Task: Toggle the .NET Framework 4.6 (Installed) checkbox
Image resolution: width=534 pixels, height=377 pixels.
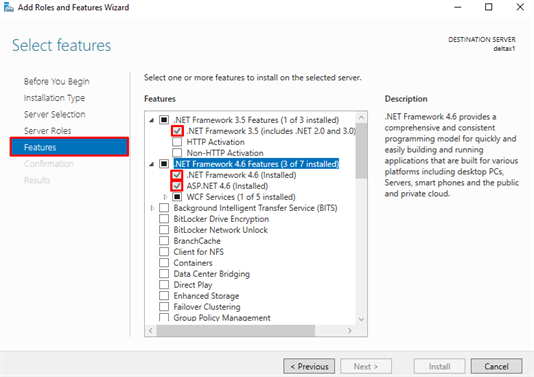Action: 177,175
